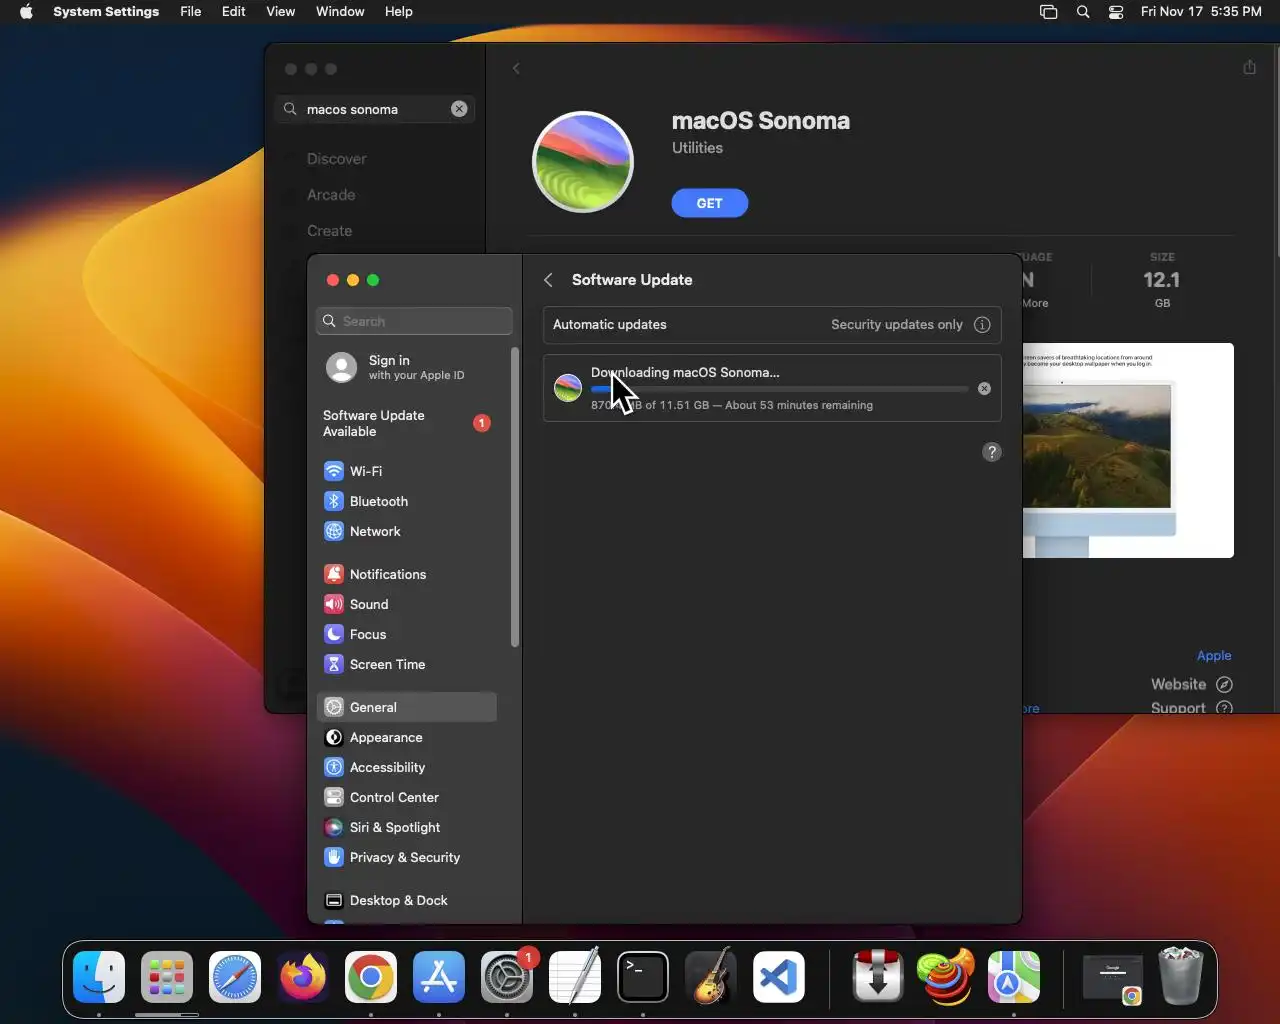1280x1024 pixels.
Task: Select General in the settings sidebar
Action: [406, 707]
